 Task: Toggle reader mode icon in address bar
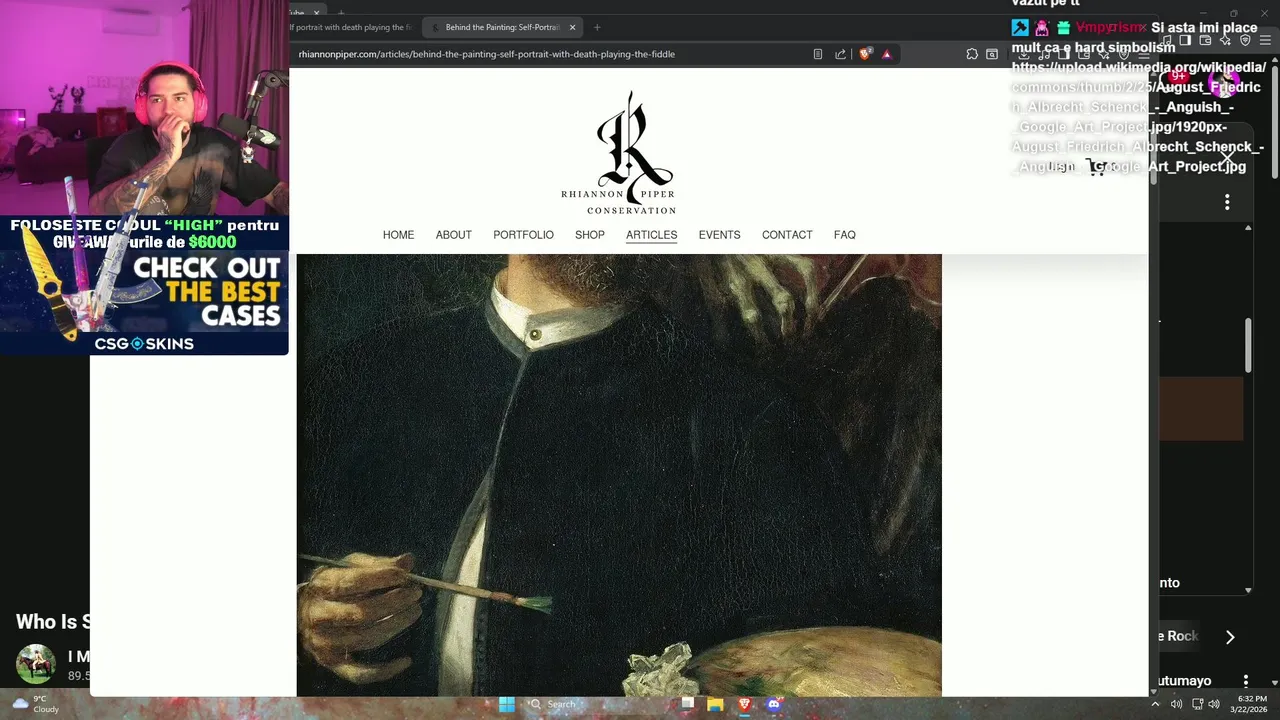(x=818, y=54)
